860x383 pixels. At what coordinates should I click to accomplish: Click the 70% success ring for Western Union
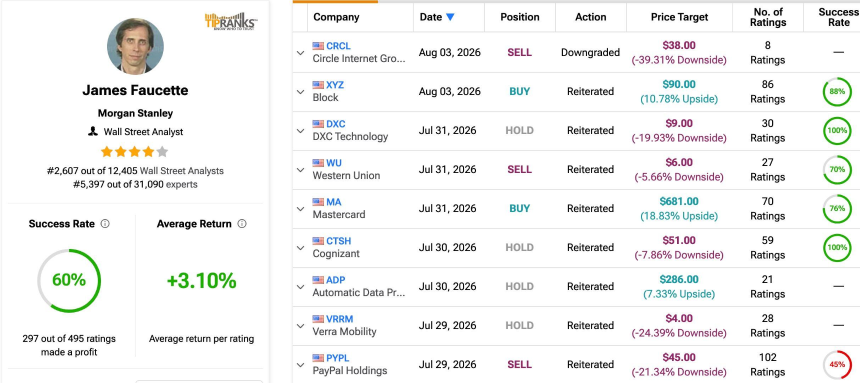(837, 170)
